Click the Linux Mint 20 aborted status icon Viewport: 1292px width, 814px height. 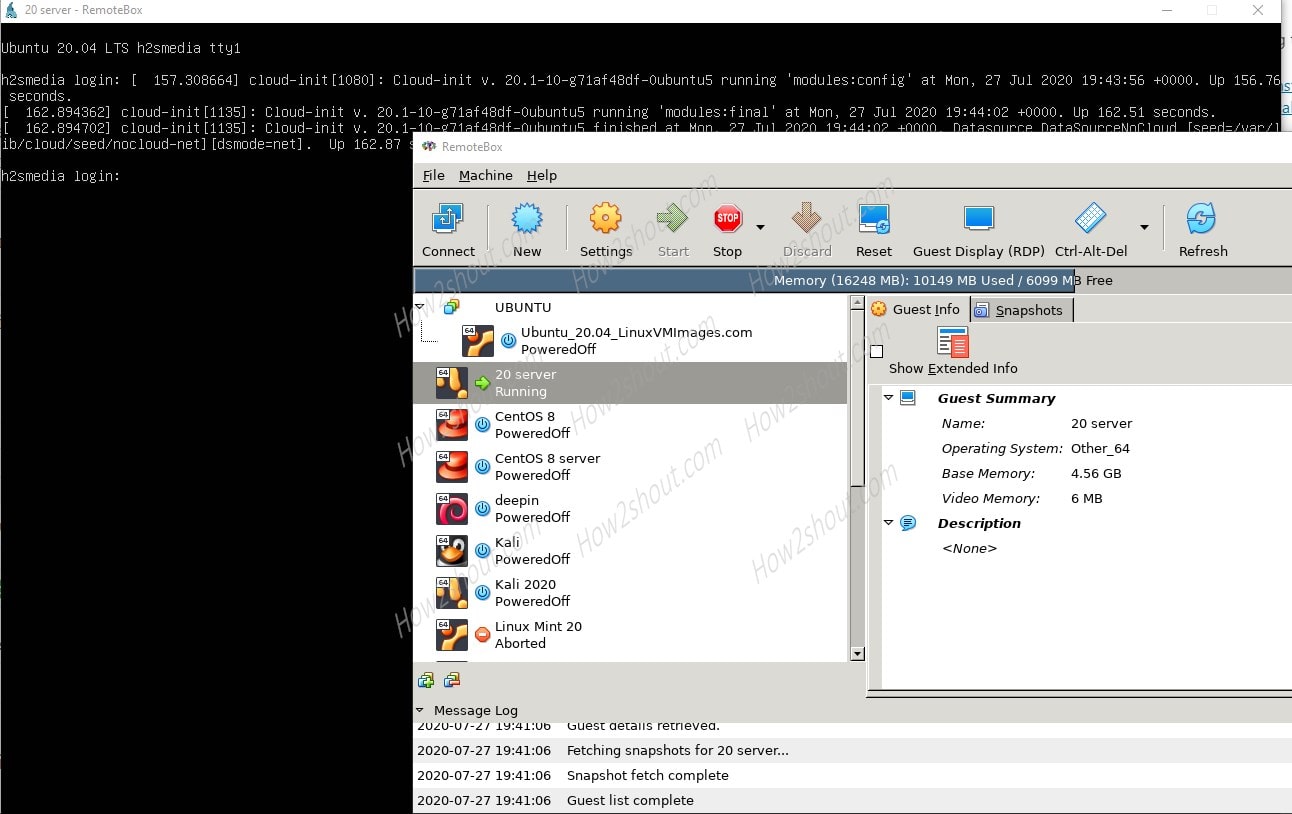[x=482, y=635]
